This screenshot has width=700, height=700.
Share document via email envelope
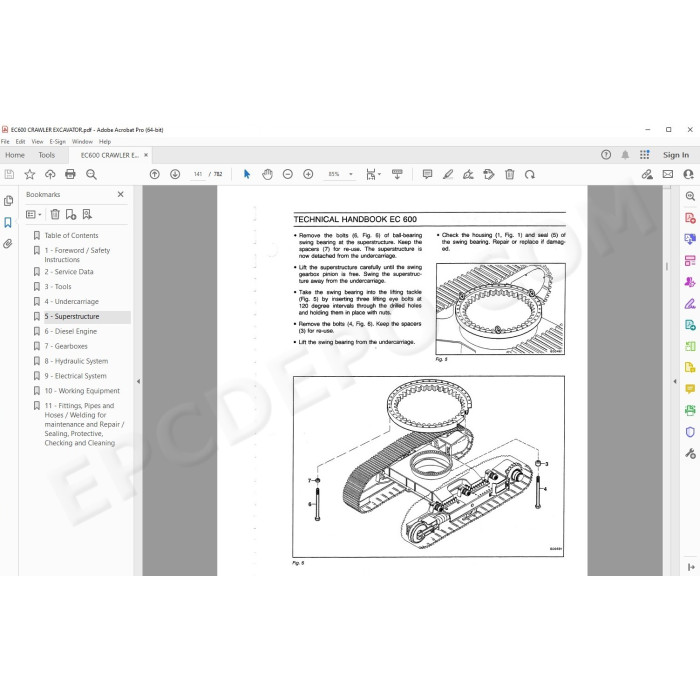tap(668, 174)
